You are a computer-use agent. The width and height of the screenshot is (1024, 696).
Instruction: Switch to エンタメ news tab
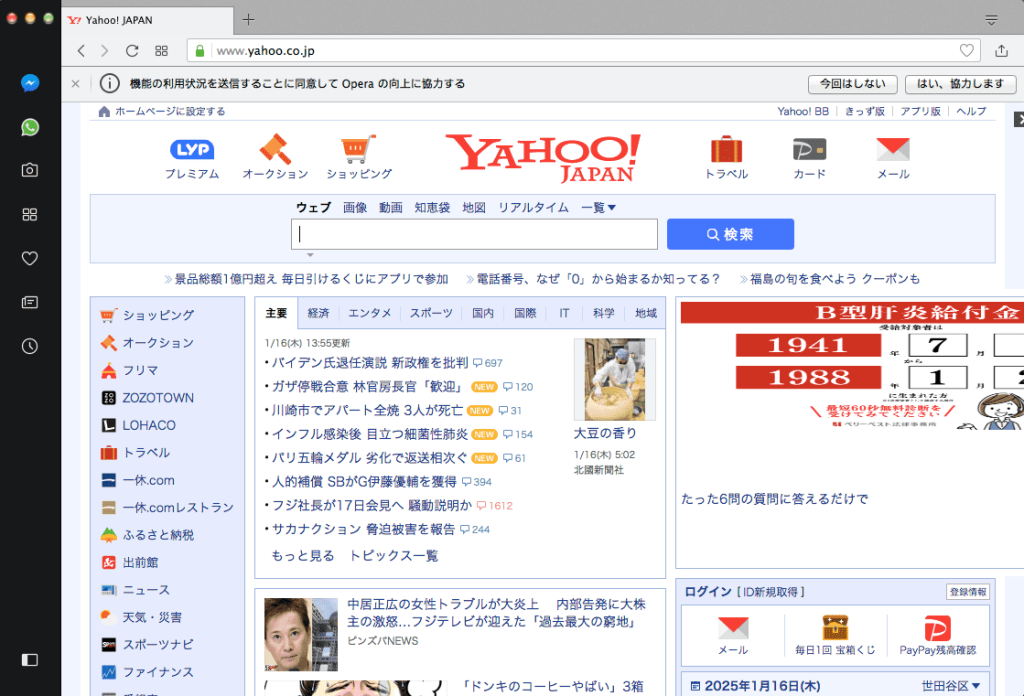370,313
